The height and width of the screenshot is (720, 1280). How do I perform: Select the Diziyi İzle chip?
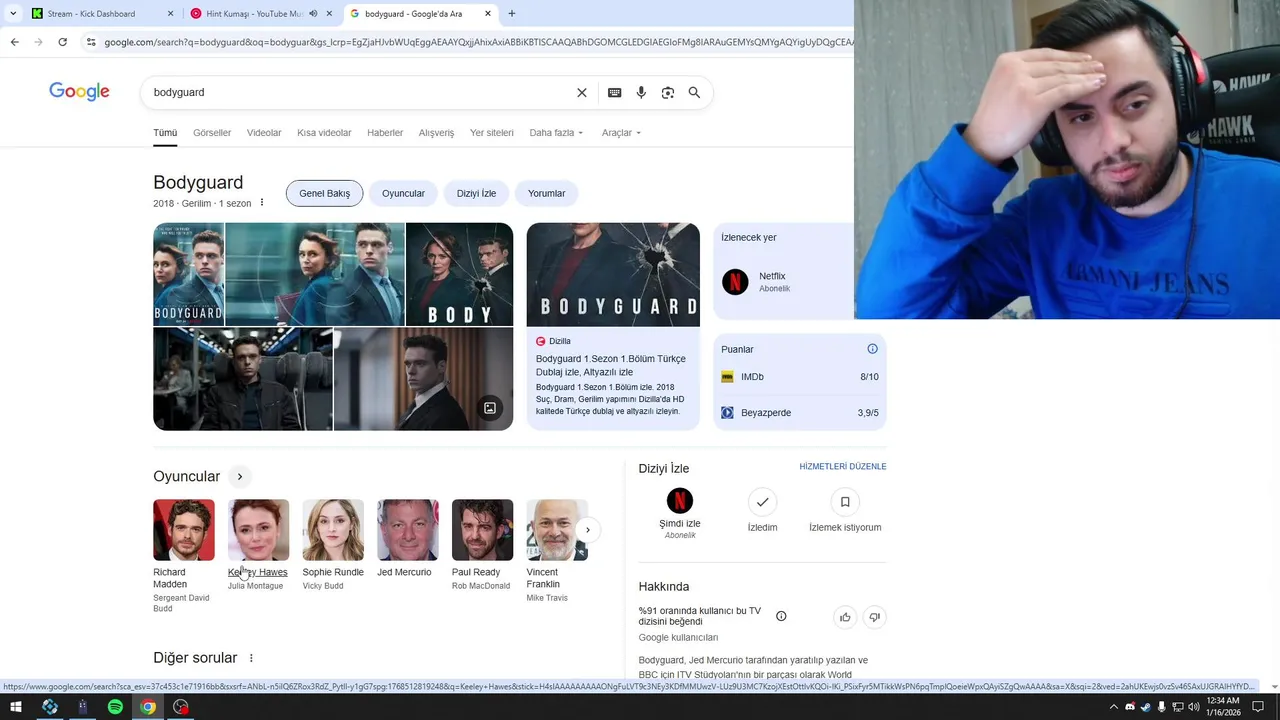[476, 193]
